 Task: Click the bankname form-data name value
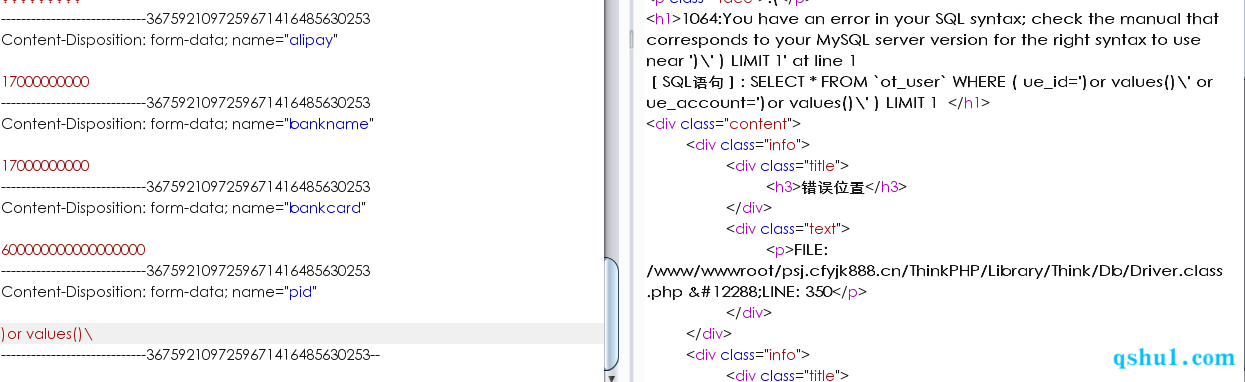(x=330, y=124)
